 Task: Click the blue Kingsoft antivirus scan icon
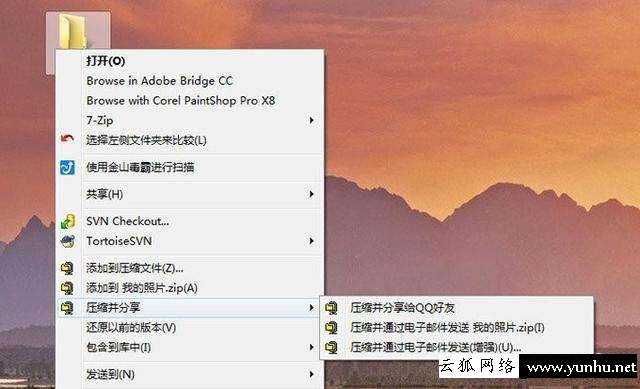point(67,167)
